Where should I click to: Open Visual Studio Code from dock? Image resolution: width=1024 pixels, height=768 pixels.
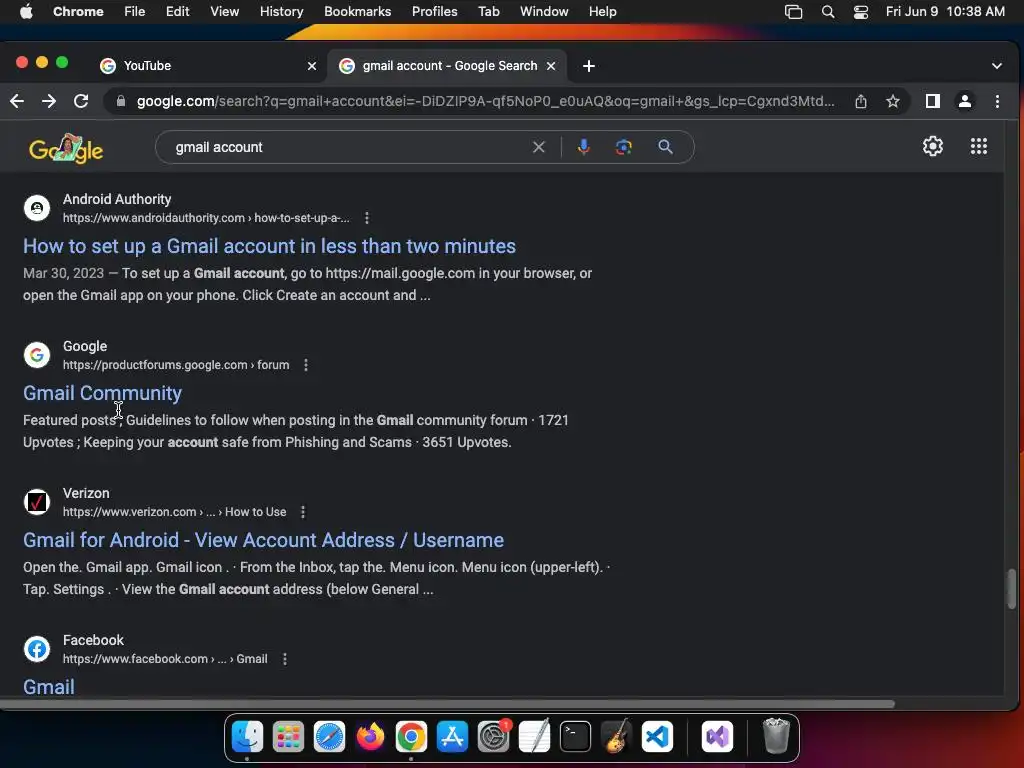[x=657, y=737]
